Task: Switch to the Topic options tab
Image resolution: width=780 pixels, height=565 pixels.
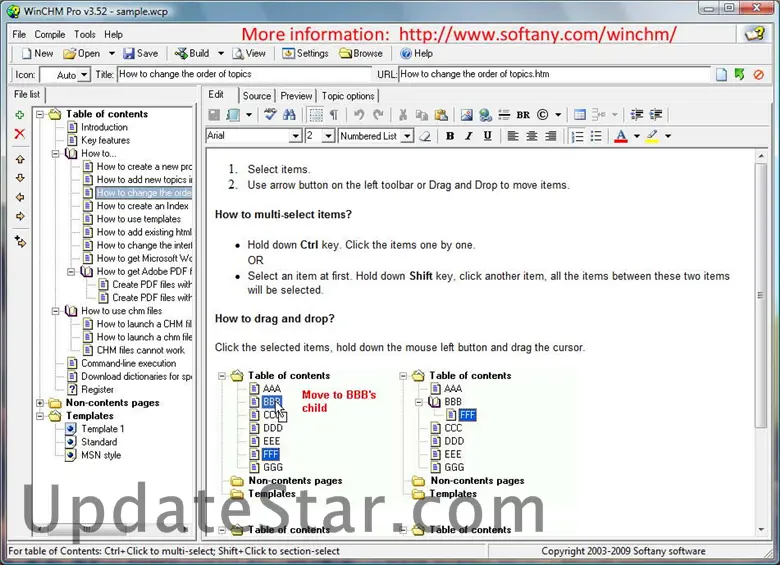Action: pyautogui.click(x=348, y=96)
